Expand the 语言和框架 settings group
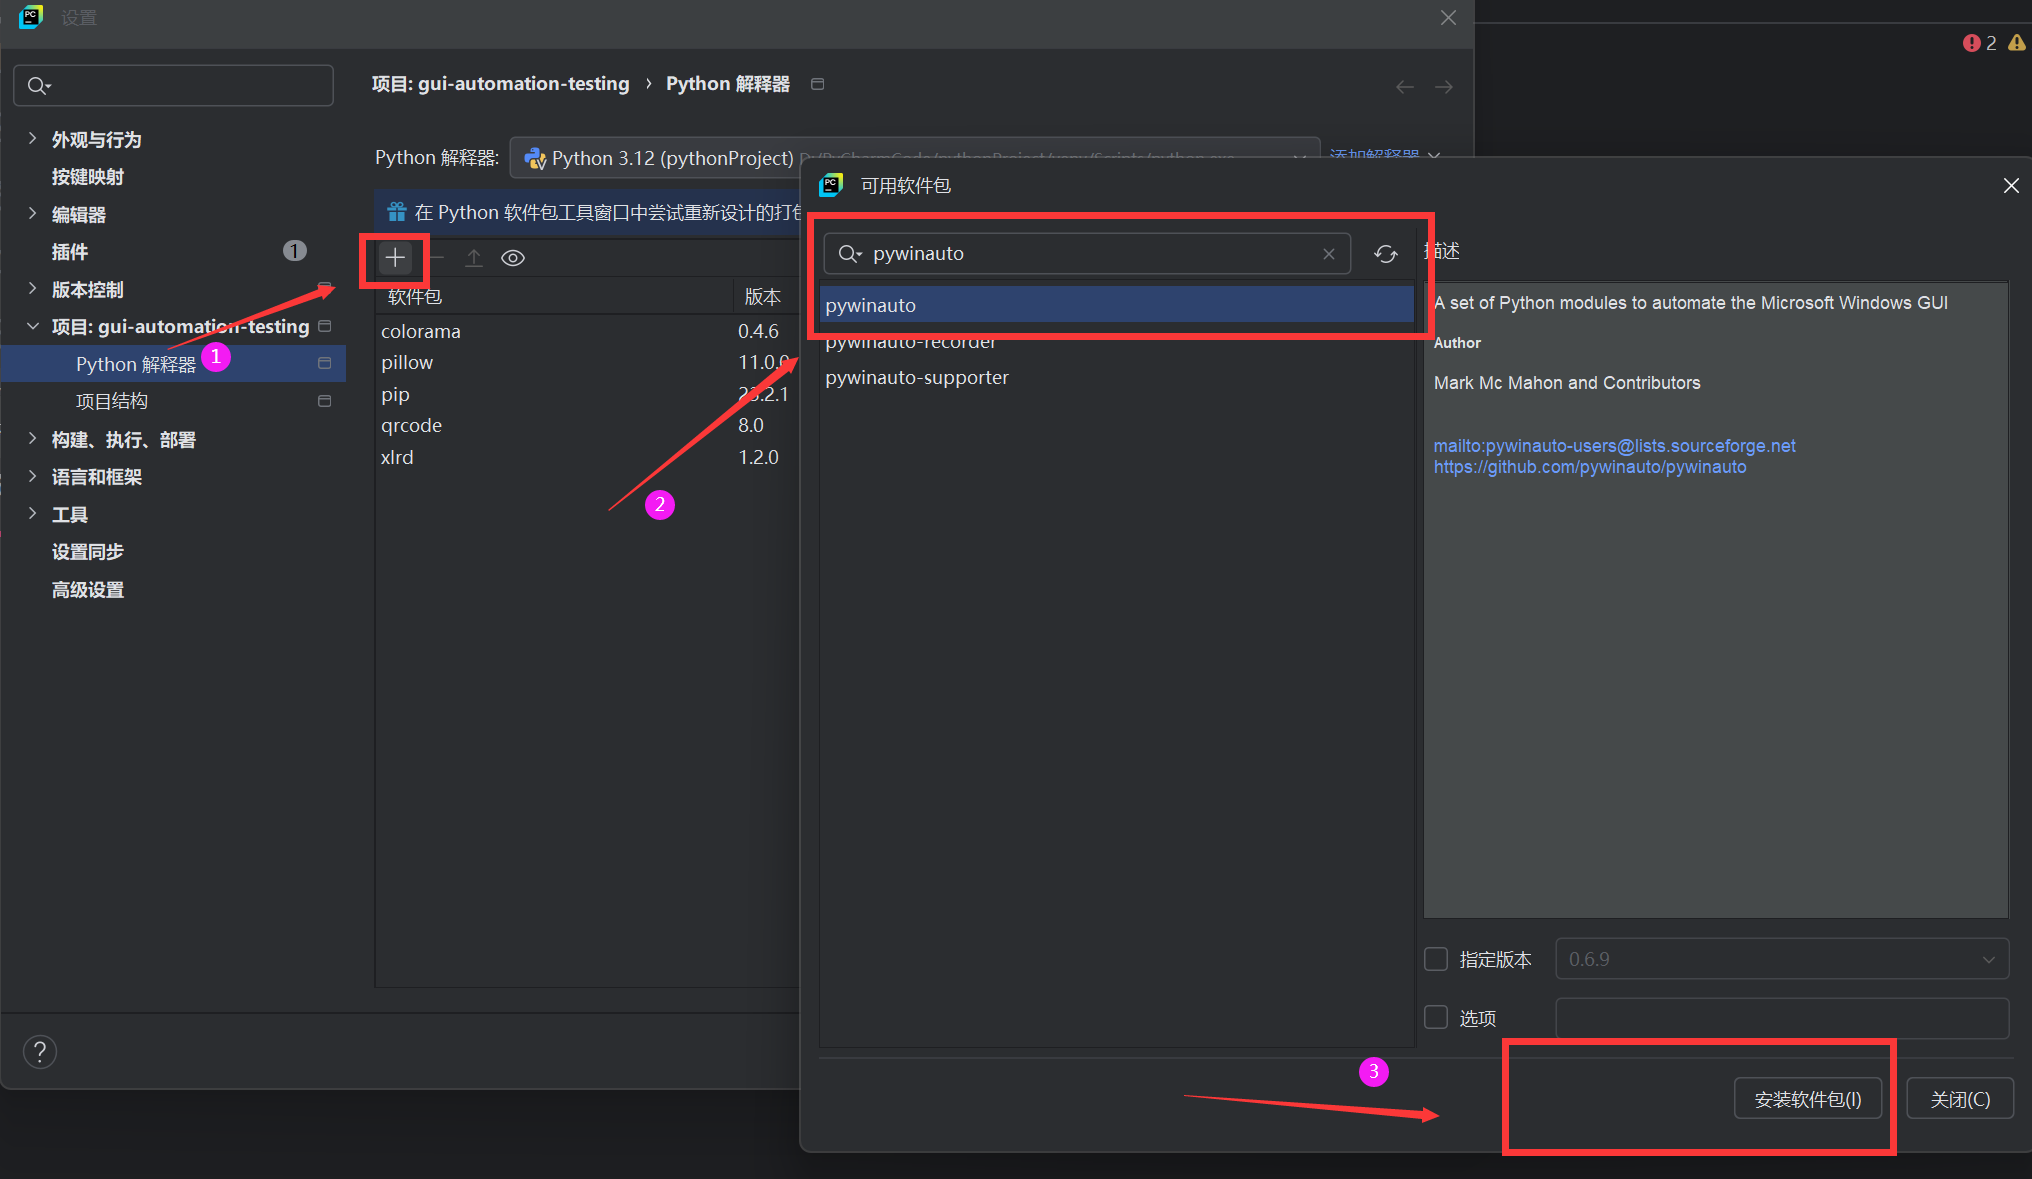Viewport: 2032px width, 1179px height. click(32, 476)
